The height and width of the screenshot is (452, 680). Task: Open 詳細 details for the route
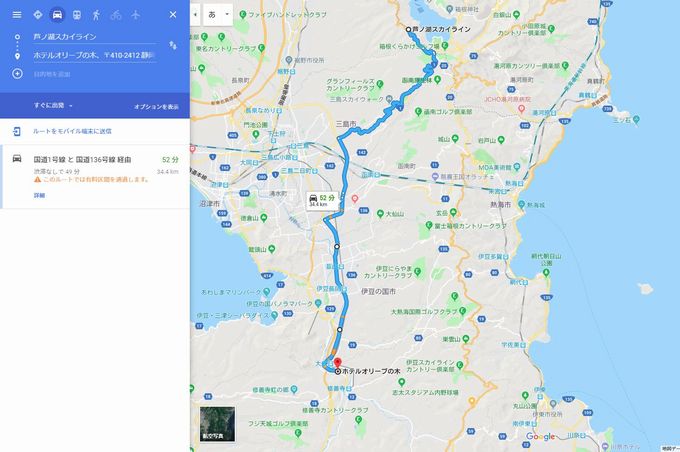(39, 195)
